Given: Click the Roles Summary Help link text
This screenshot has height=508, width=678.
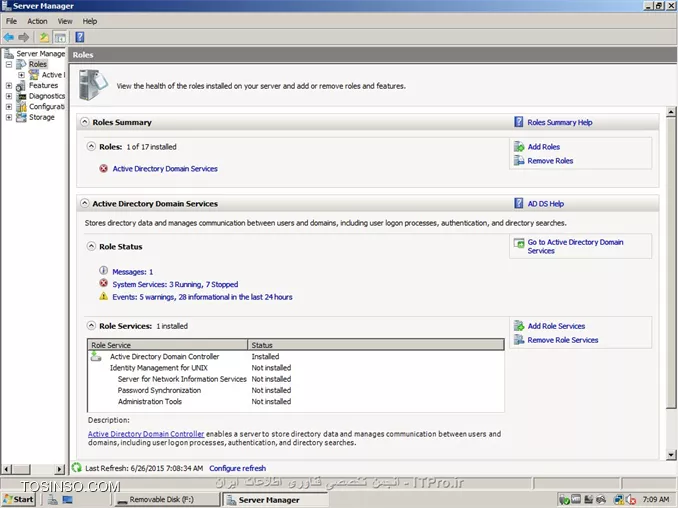Looking at the screenshot, I should coord(560,122).
